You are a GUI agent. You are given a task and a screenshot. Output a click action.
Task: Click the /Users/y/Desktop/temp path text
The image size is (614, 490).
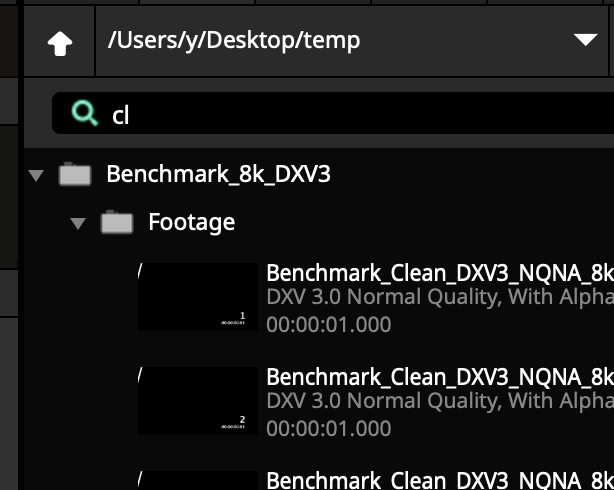click(233, 41)
